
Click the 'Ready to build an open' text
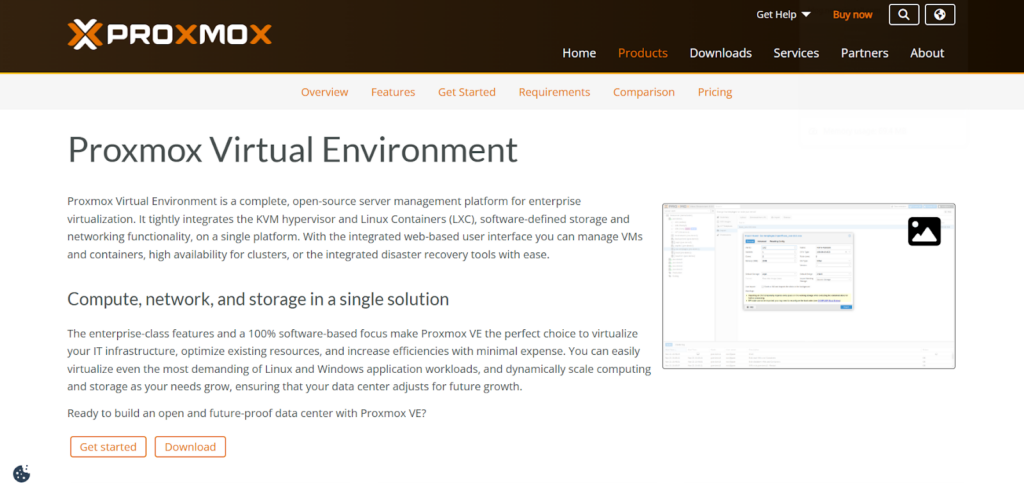247,413
